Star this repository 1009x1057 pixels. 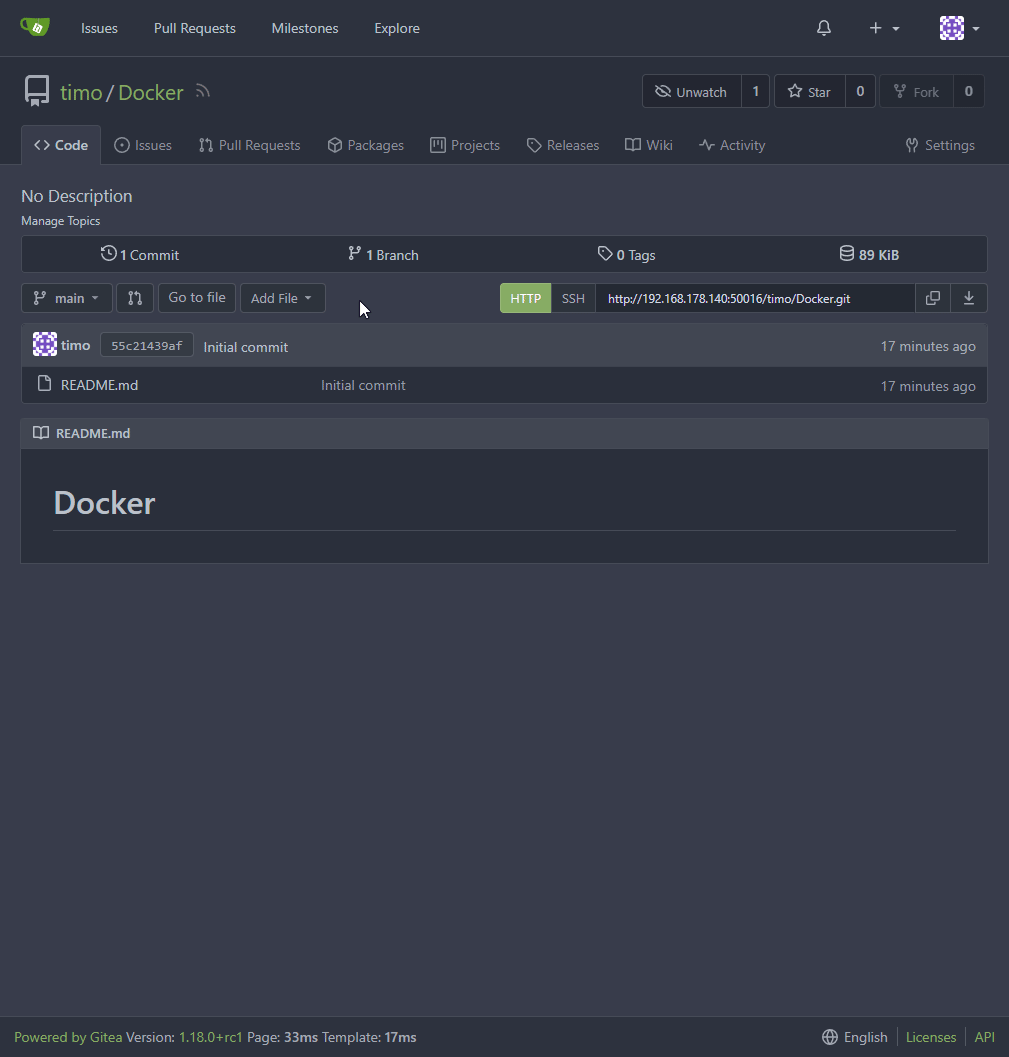(808, 91)
